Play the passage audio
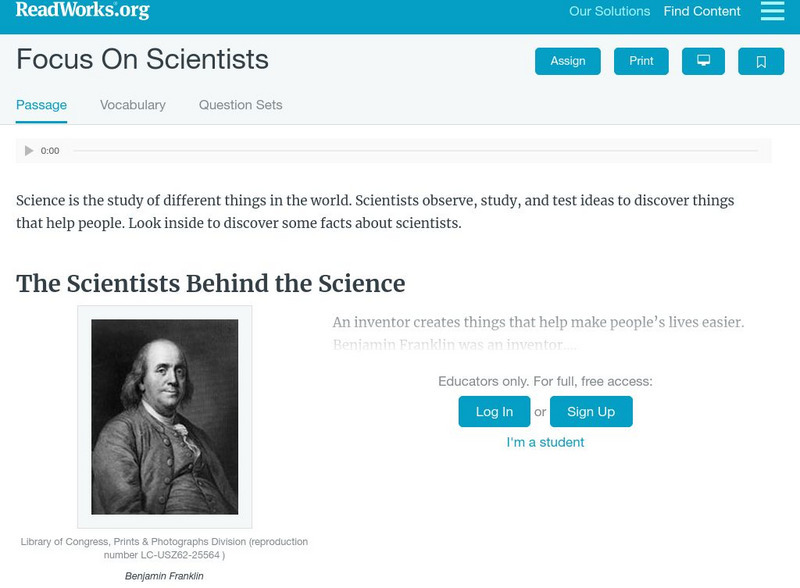This screenshot has height=588, width=800. 29,151
